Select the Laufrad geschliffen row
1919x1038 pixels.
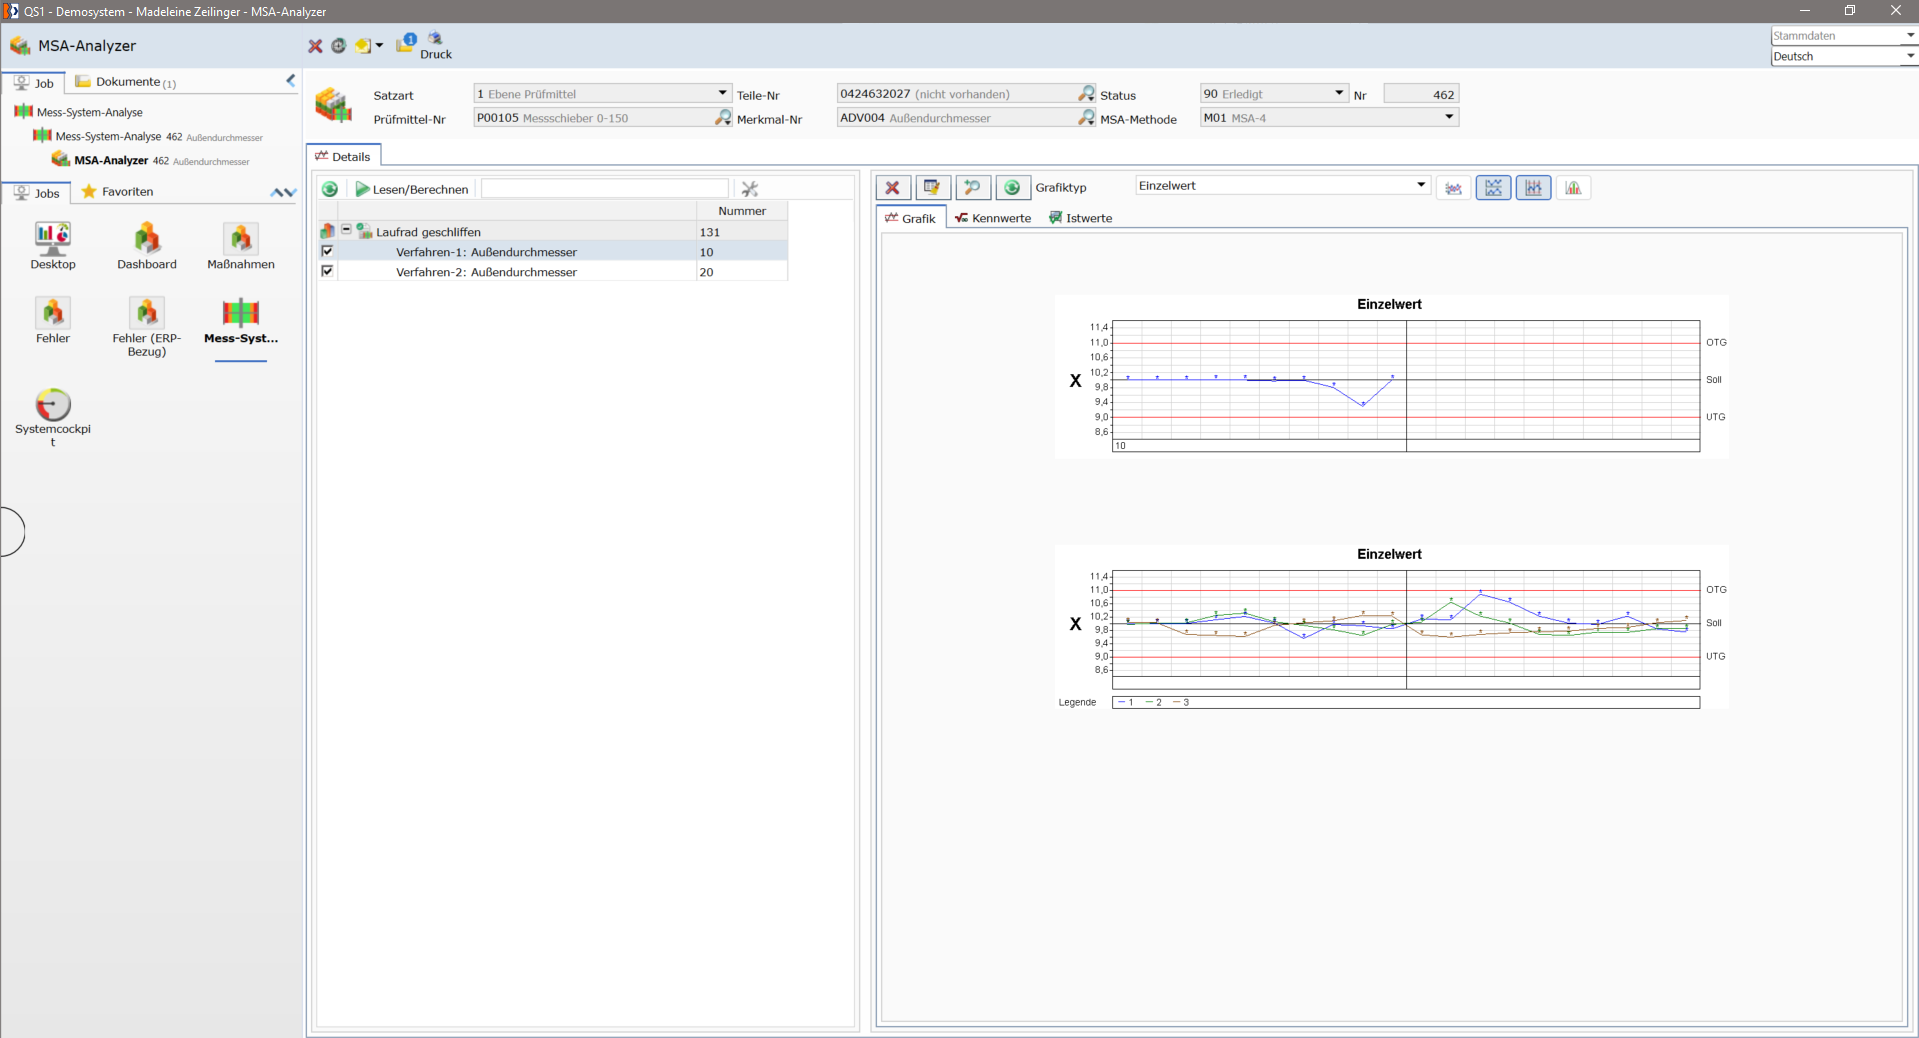click(553, 231)
